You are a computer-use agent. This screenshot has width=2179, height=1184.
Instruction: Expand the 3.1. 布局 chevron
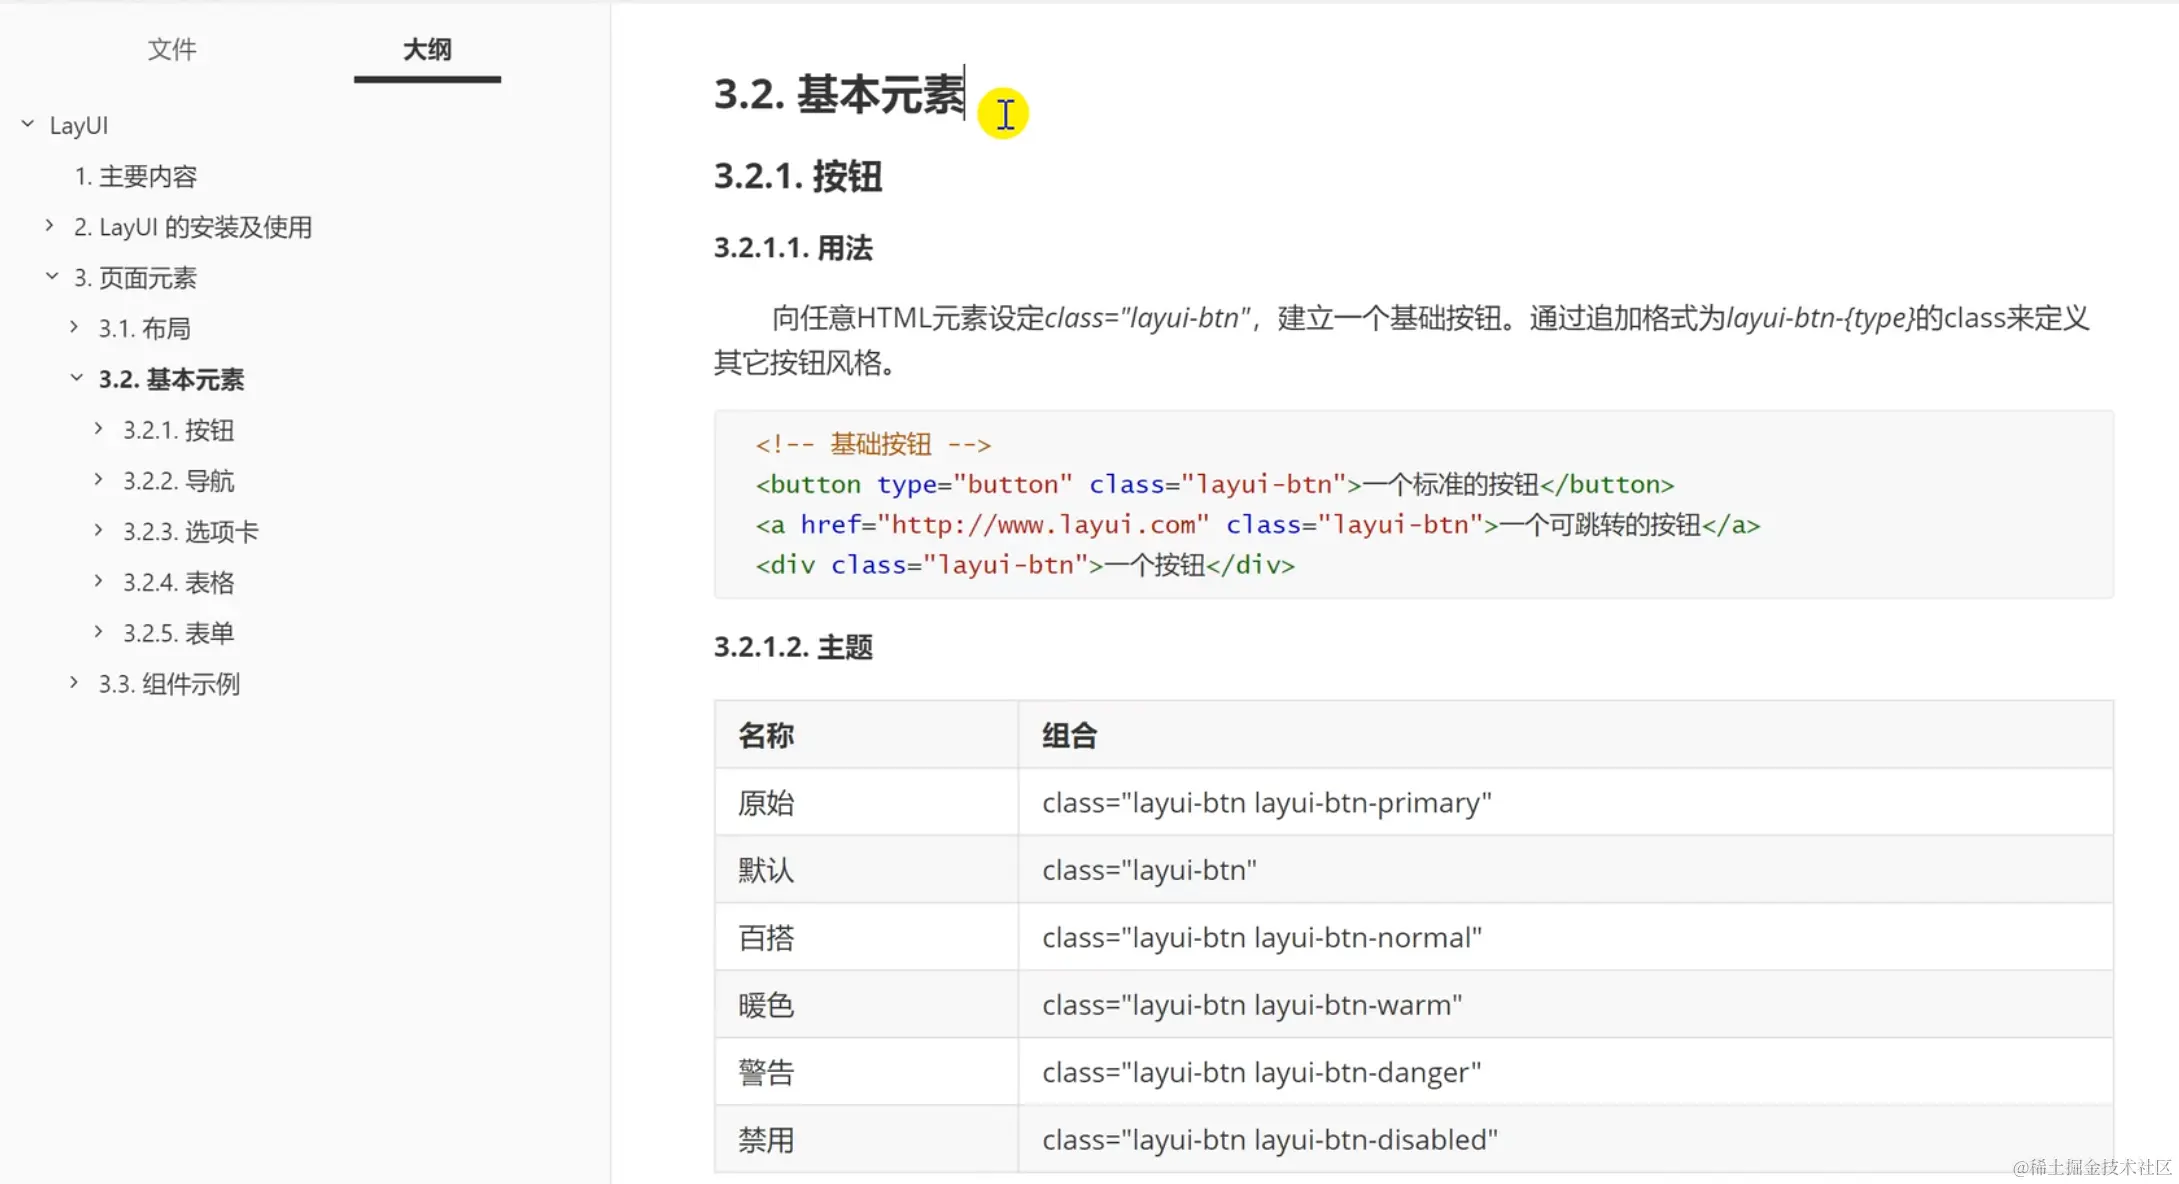pos(74,327)
